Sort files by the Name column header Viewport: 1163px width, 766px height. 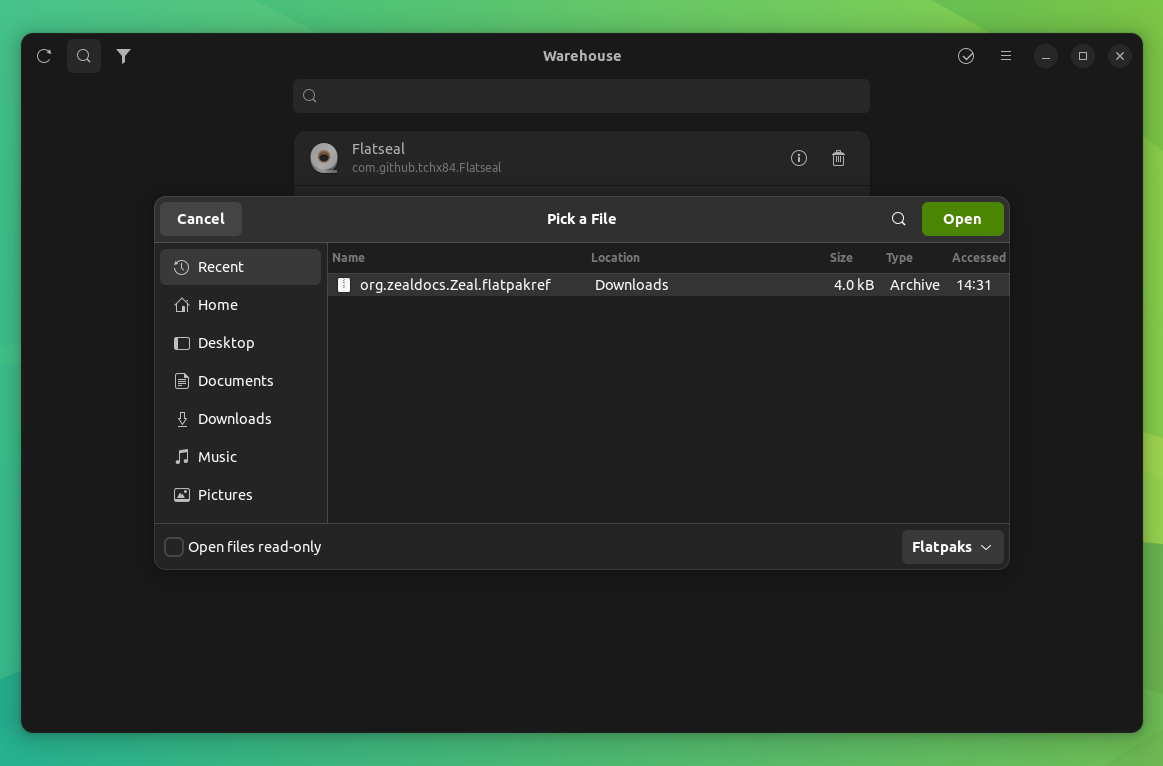pos(348,257)
